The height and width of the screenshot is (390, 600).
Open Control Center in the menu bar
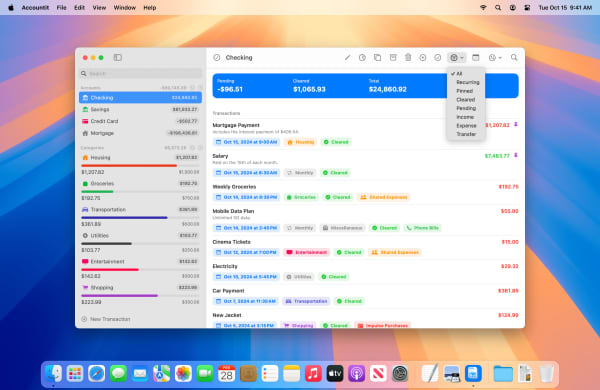point(527,8)
